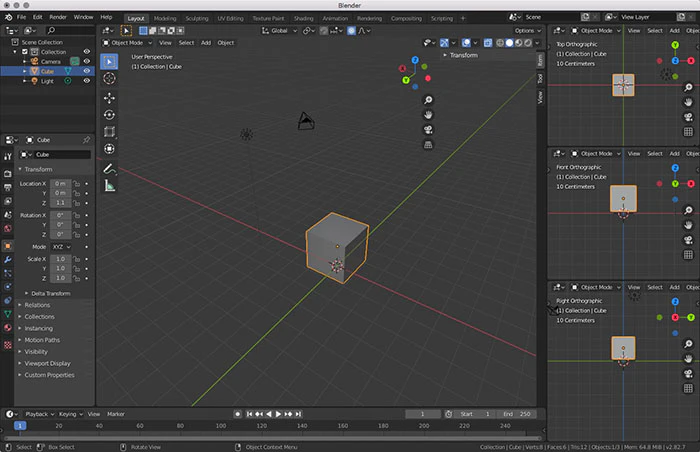This screenshot has width=700, height=452.
Task: Click main viewport pan hand icon
Action: pos(428,115)
